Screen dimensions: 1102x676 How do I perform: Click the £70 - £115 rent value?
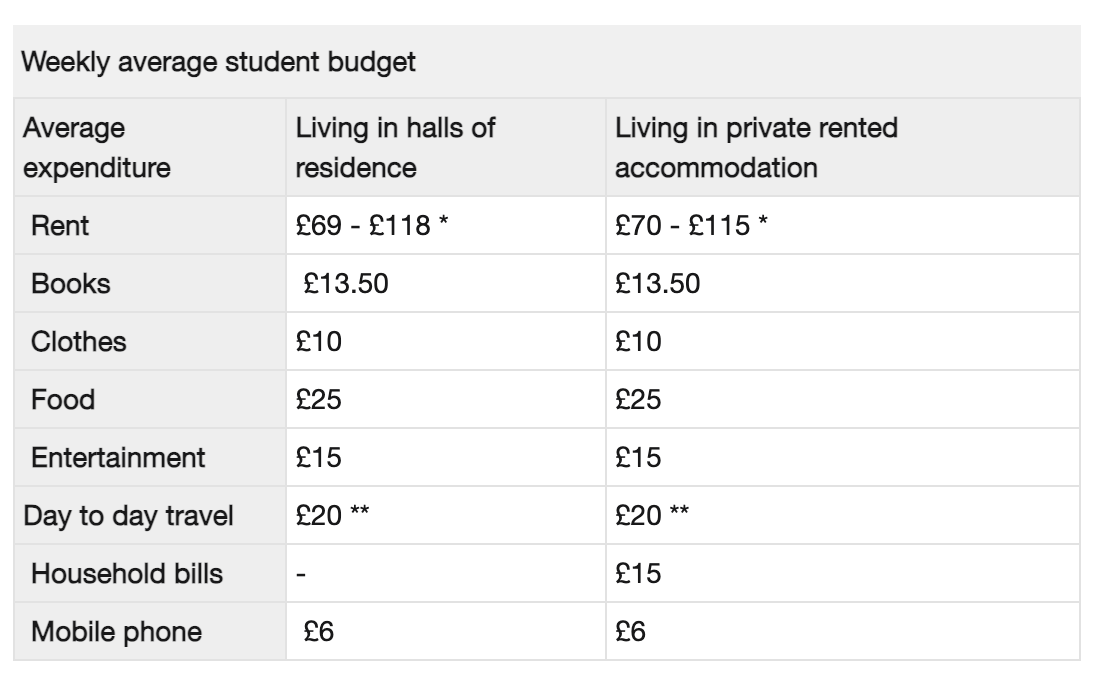point(692,226)
